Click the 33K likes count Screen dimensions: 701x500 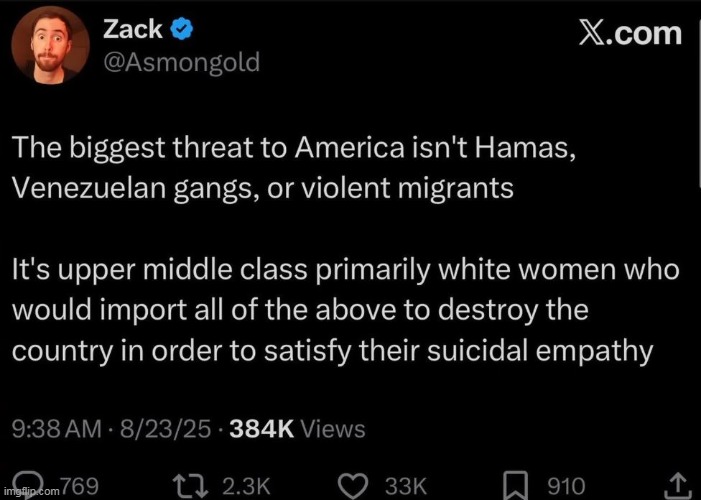pos(406,487)
